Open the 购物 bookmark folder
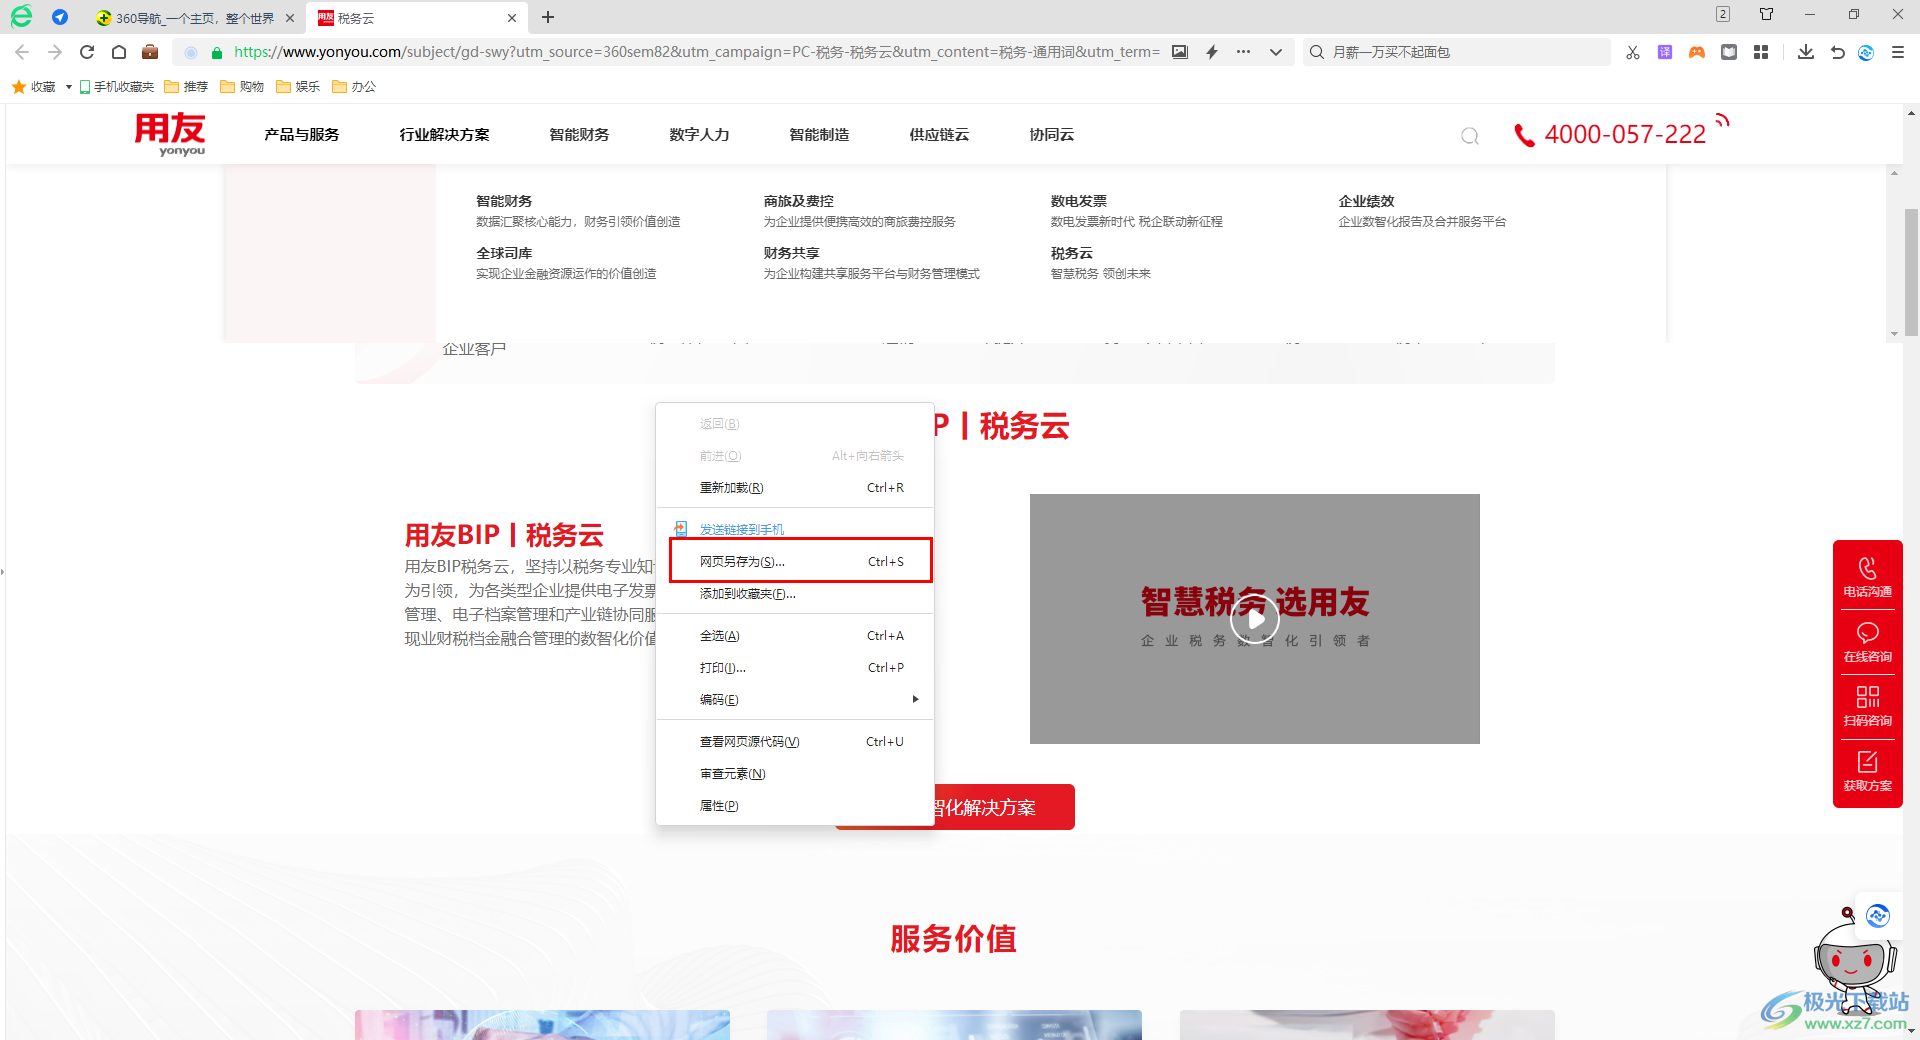 242,87
